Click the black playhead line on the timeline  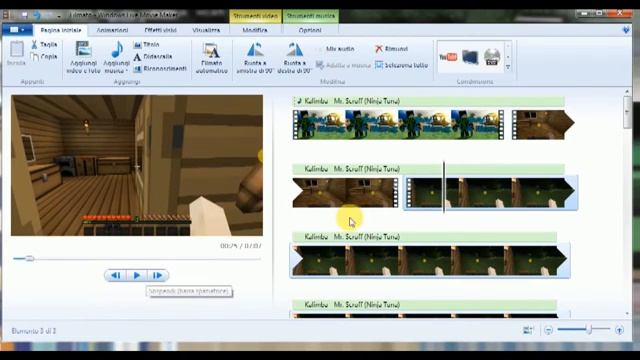point(444,187)
